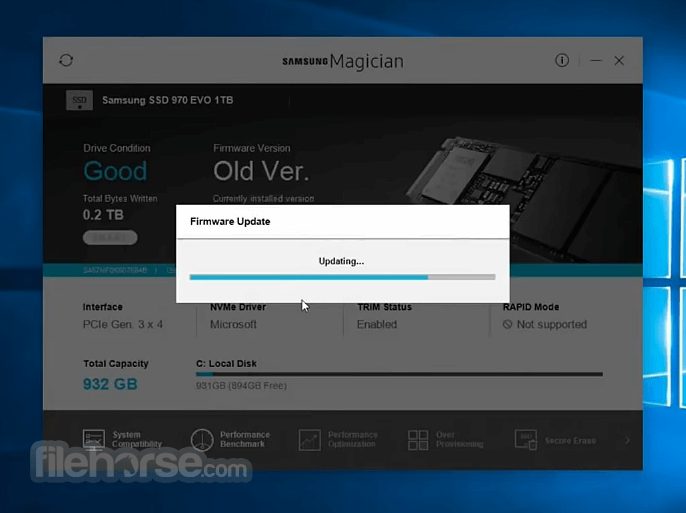Open Performance Optimization chart icon
The height and width of the screenshot is (513, 686).
click(310, 440)
